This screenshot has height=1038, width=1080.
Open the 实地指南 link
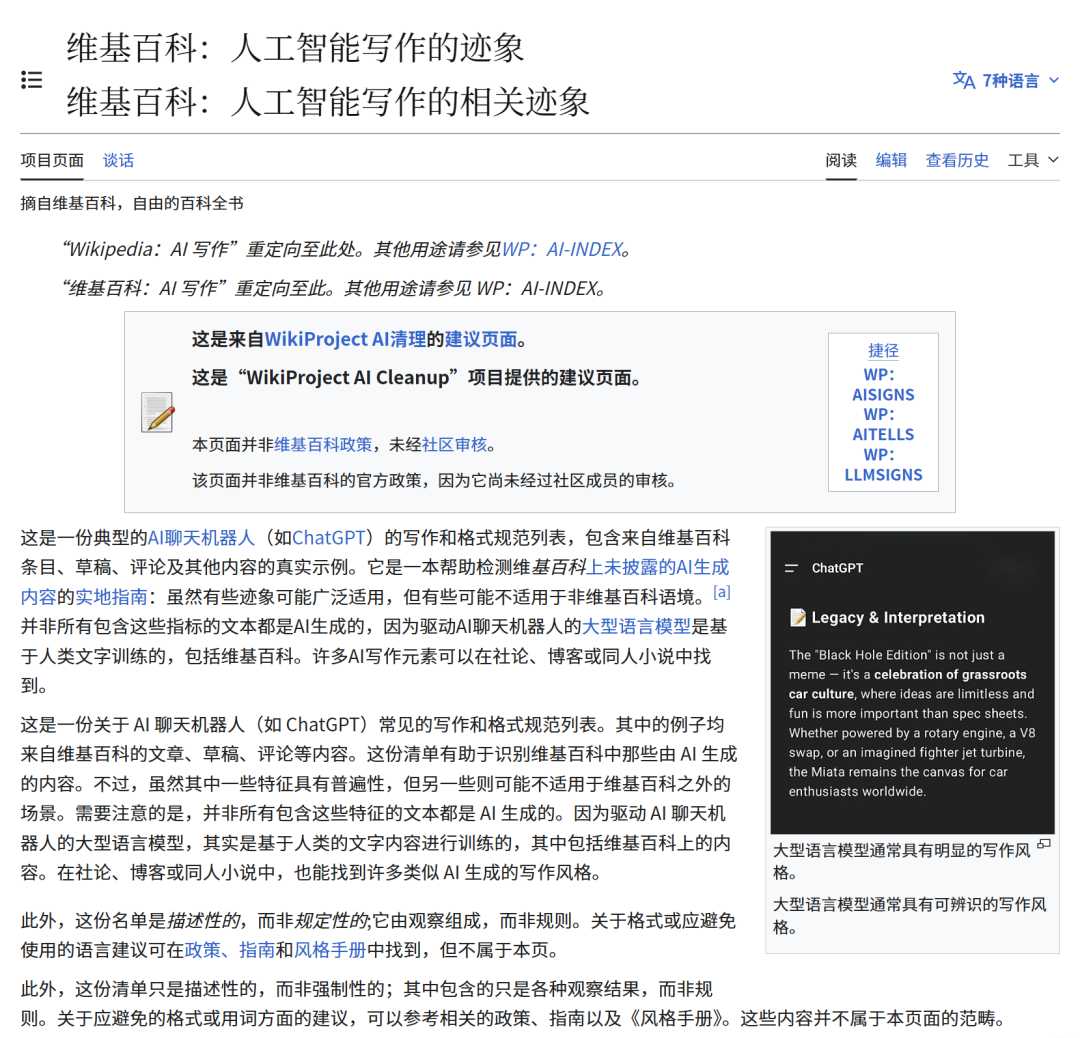click(112, 597)
